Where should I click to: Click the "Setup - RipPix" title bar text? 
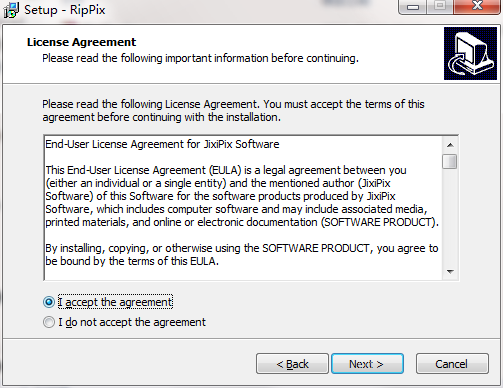[x=65, y=10]
